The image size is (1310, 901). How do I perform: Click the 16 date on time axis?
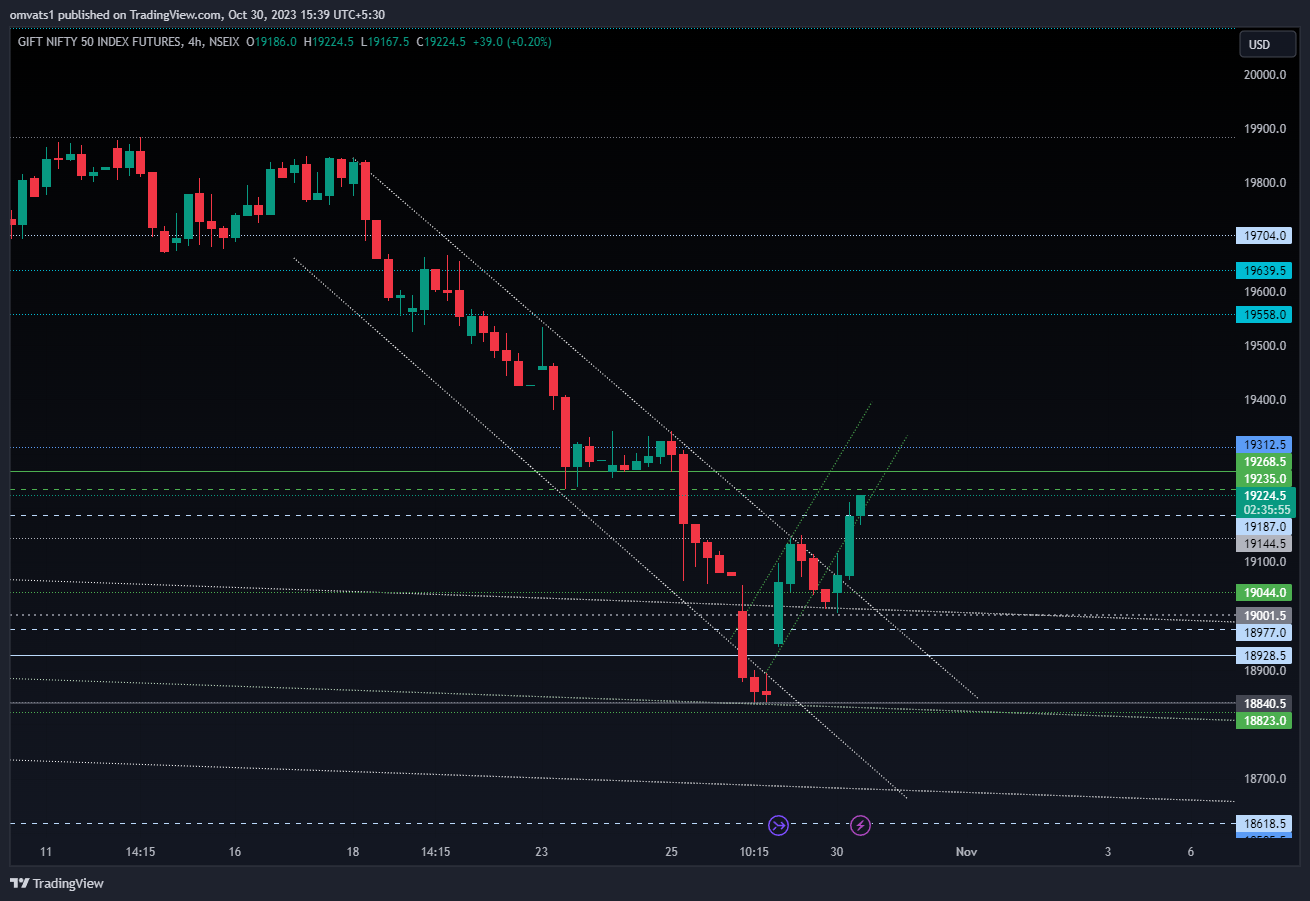[235, 852]
